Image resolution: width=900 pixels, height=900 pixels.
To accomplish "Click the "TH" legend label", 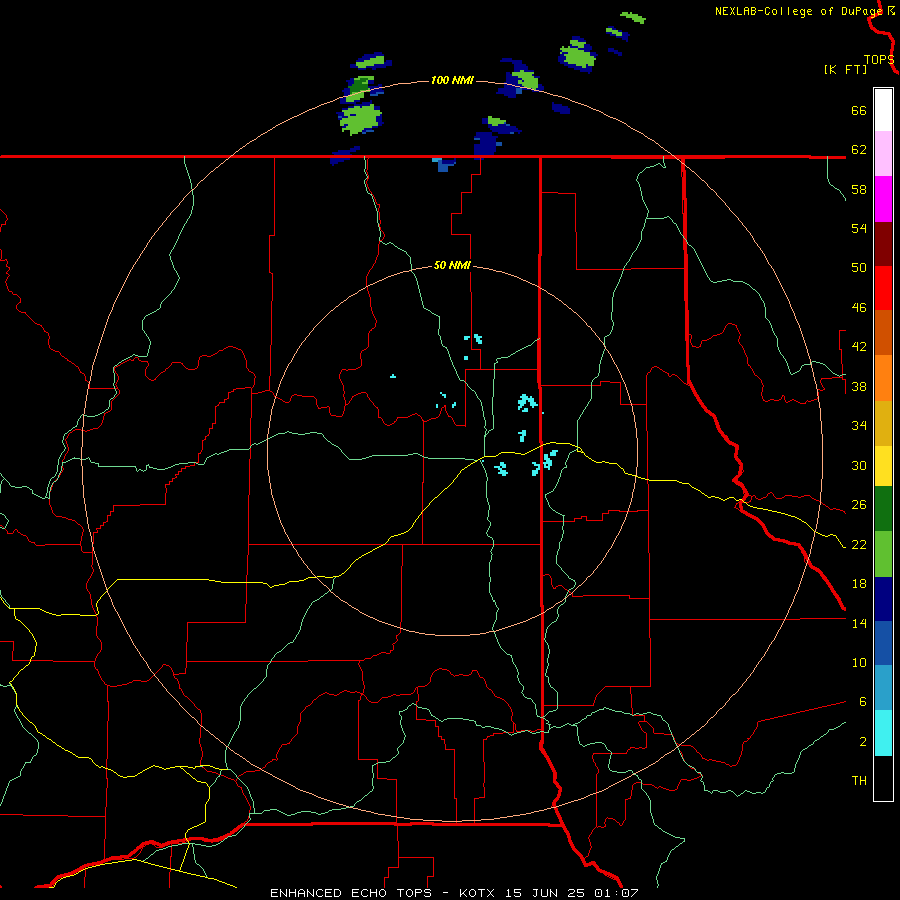I will pos(859,781).
